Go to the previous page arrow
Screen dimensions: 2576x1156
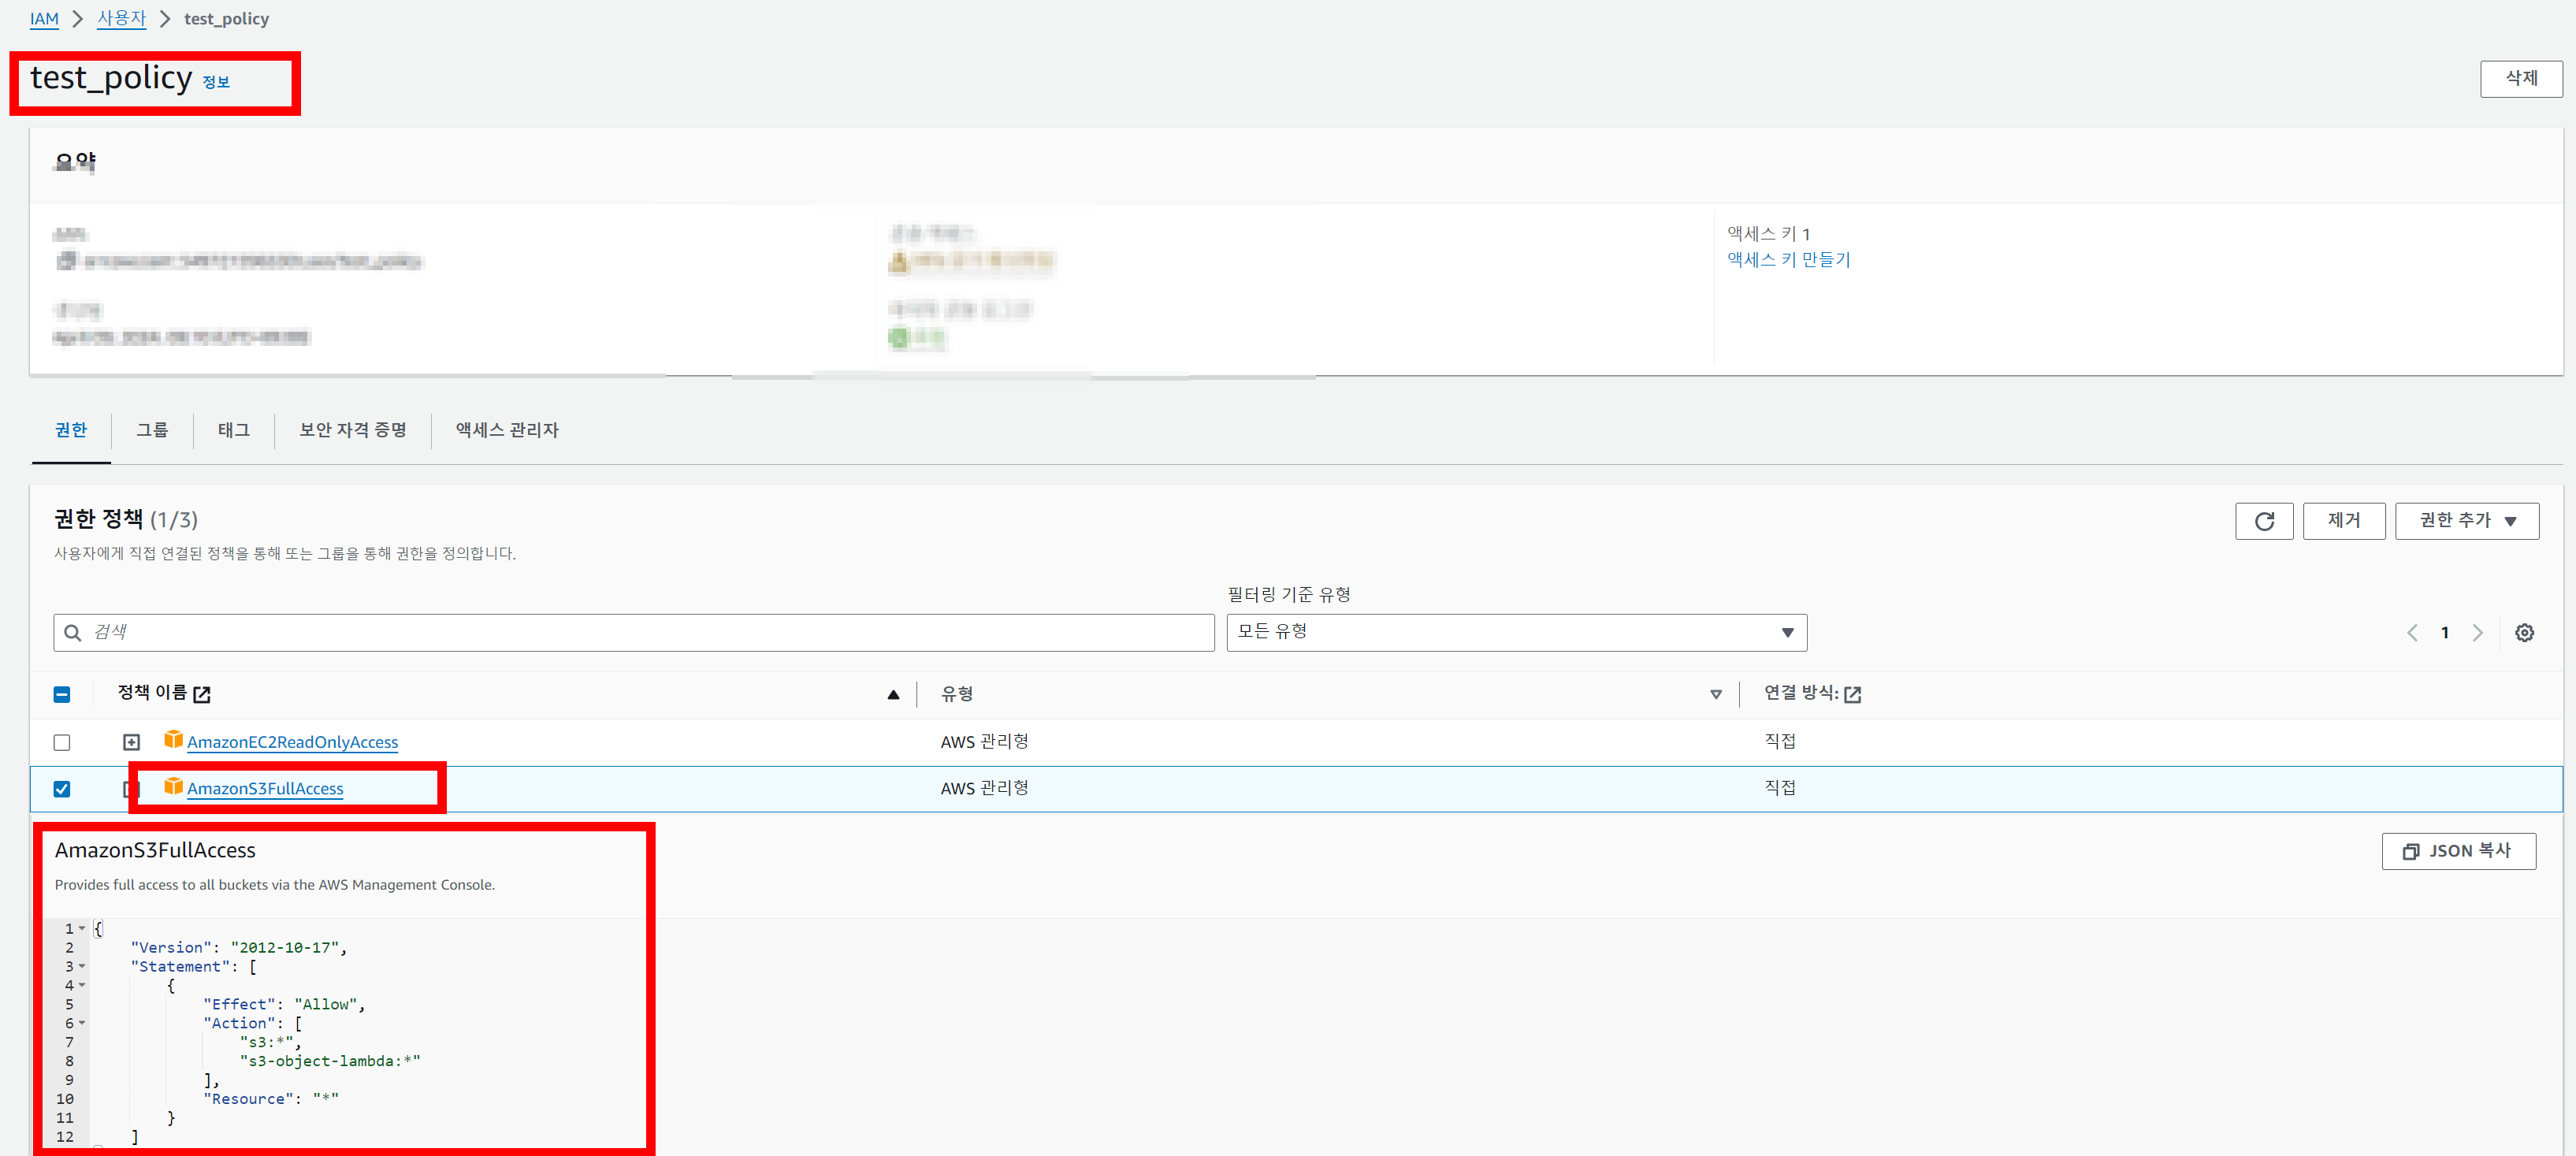pyautogui.click(x=2412, y=633)
